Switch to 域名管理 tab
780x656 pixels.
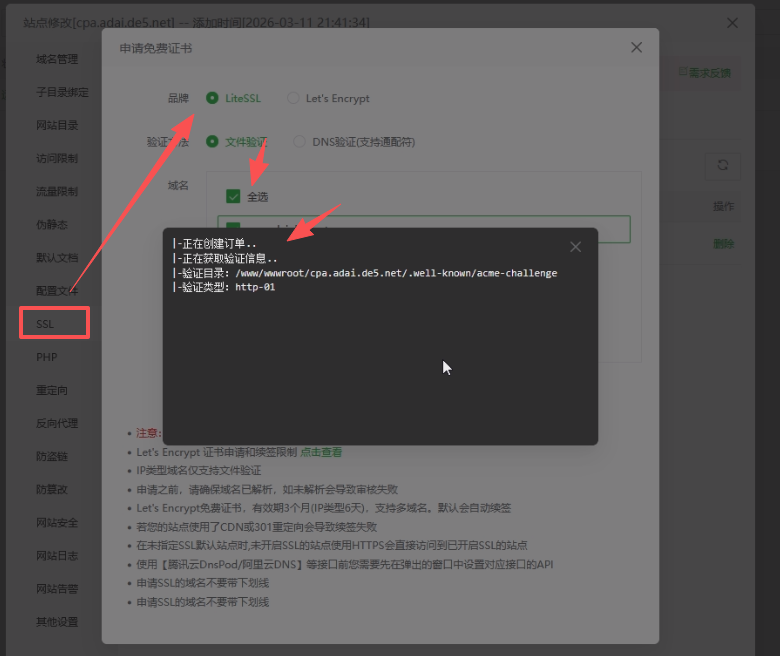(57, 59)
